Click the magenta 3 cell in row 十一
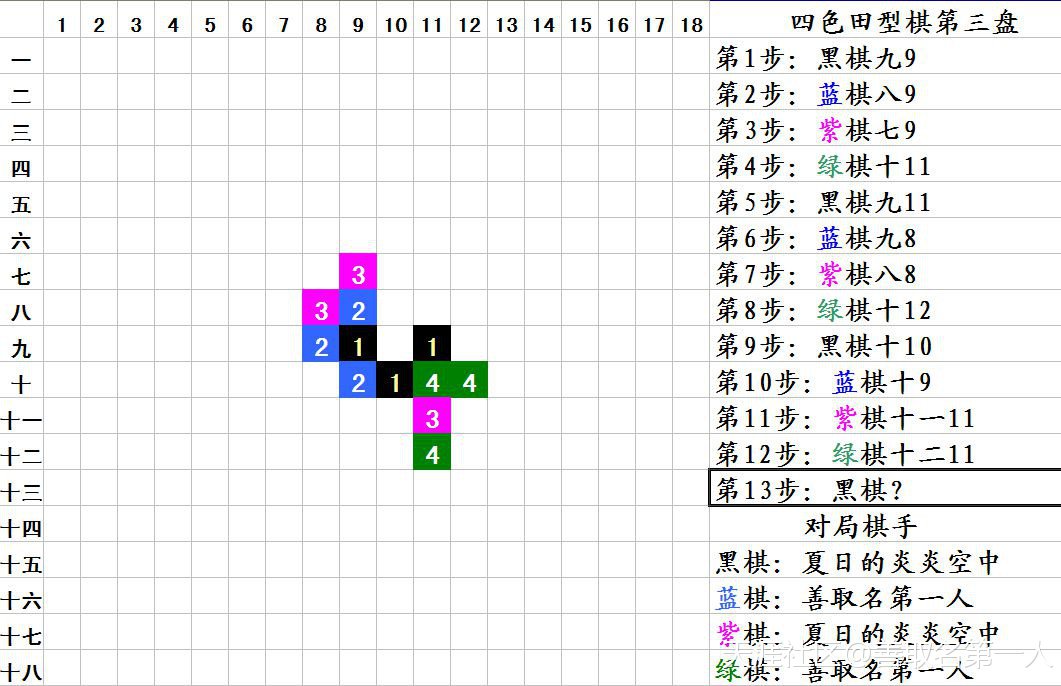The width and height of the screenshot is (1061, 686). (x=432, y=415)
